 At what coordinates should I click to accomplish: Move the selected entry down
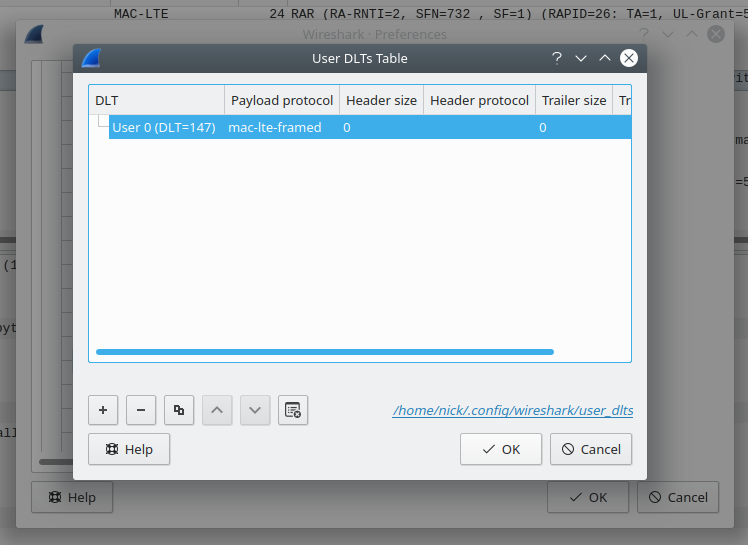point(255,410)
